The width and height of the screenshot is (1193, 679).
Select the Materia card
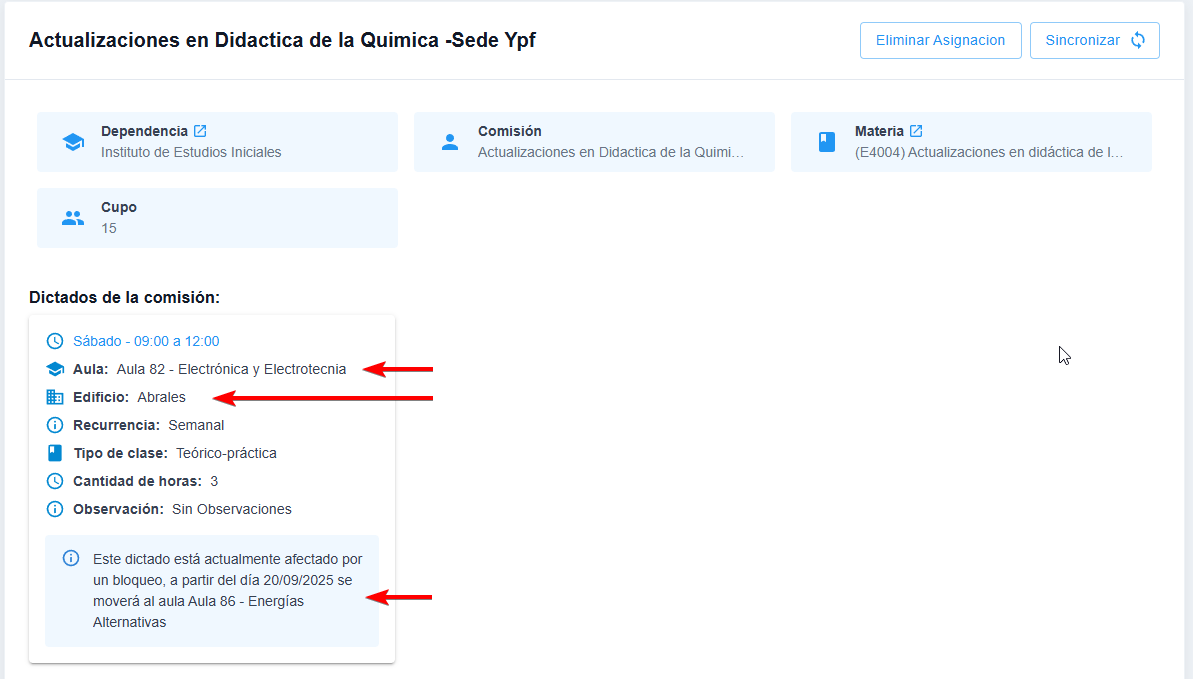coord(971,142)
